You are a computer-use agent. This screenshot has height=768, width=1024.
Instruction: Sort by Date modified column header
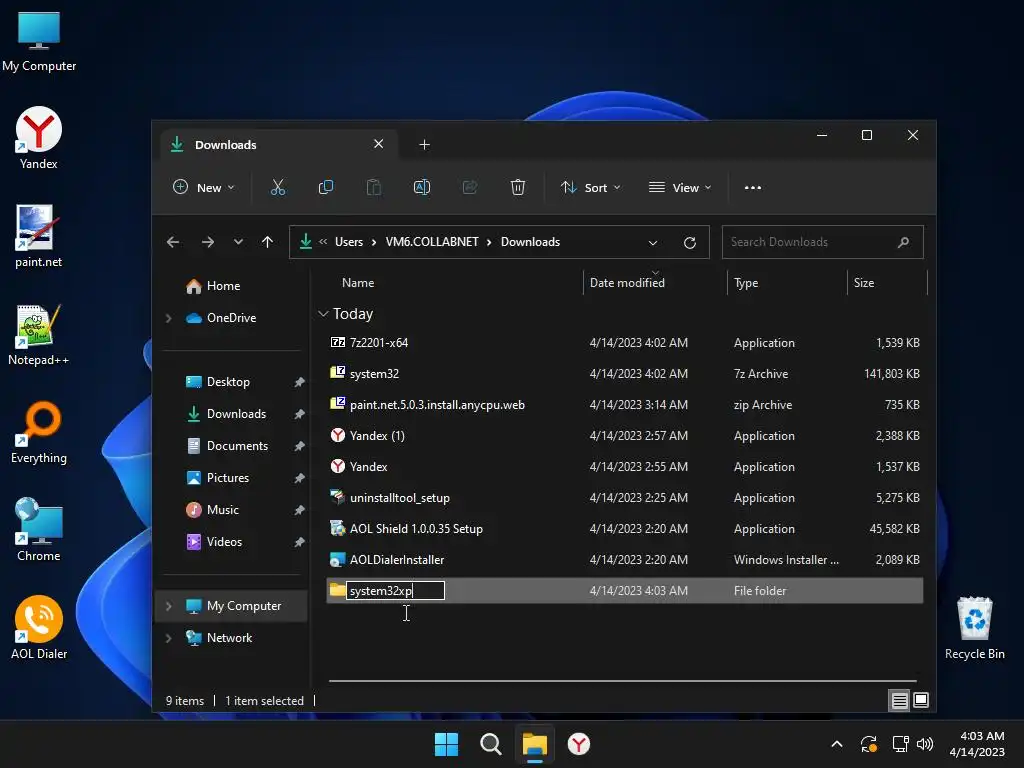627,283
